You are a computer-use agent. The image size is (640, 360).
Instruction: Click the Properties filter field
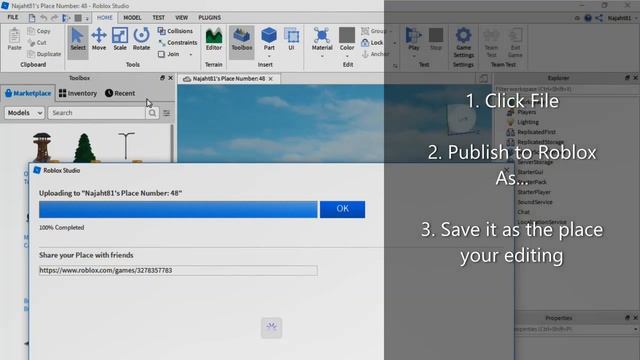click(576, 329)
